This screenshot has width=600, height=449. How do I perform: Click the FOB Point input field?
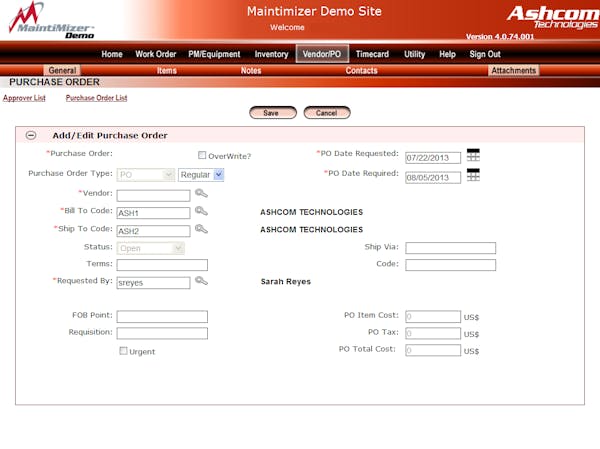tap(162, 317)
